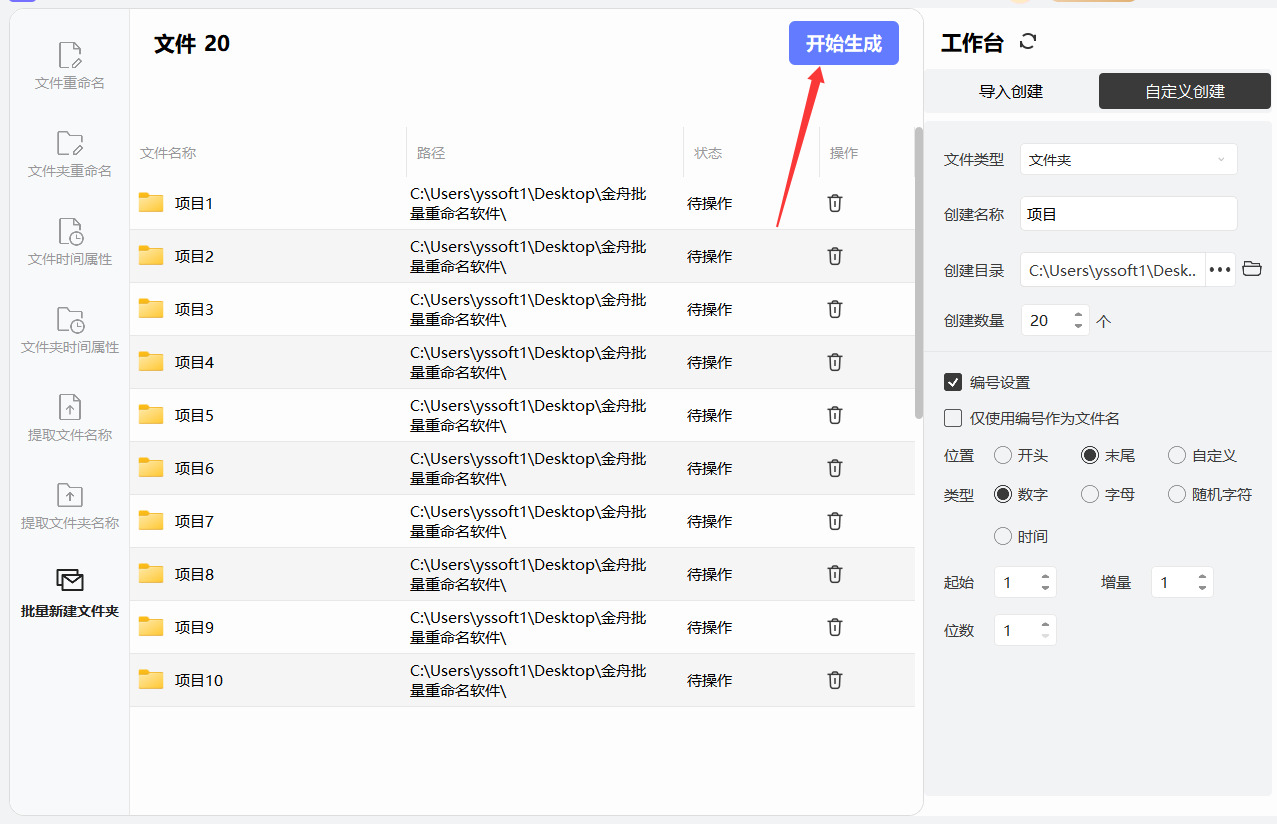Click the three-dots browse button for 创建目录

coord(1220,270)
